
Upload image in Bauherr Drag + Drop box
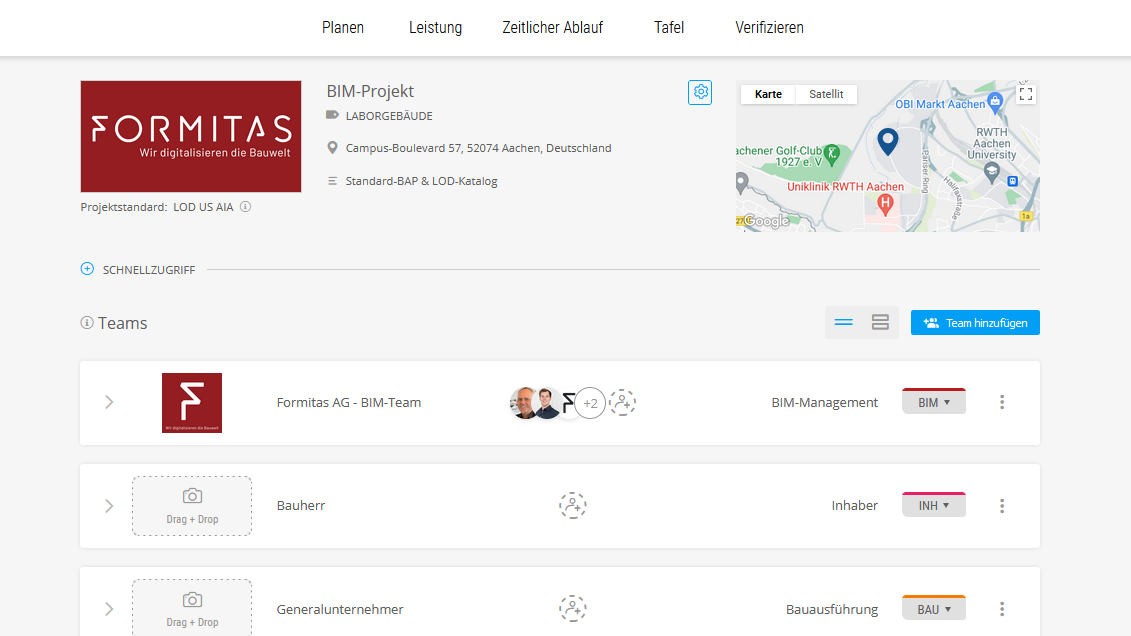point(192,506)
